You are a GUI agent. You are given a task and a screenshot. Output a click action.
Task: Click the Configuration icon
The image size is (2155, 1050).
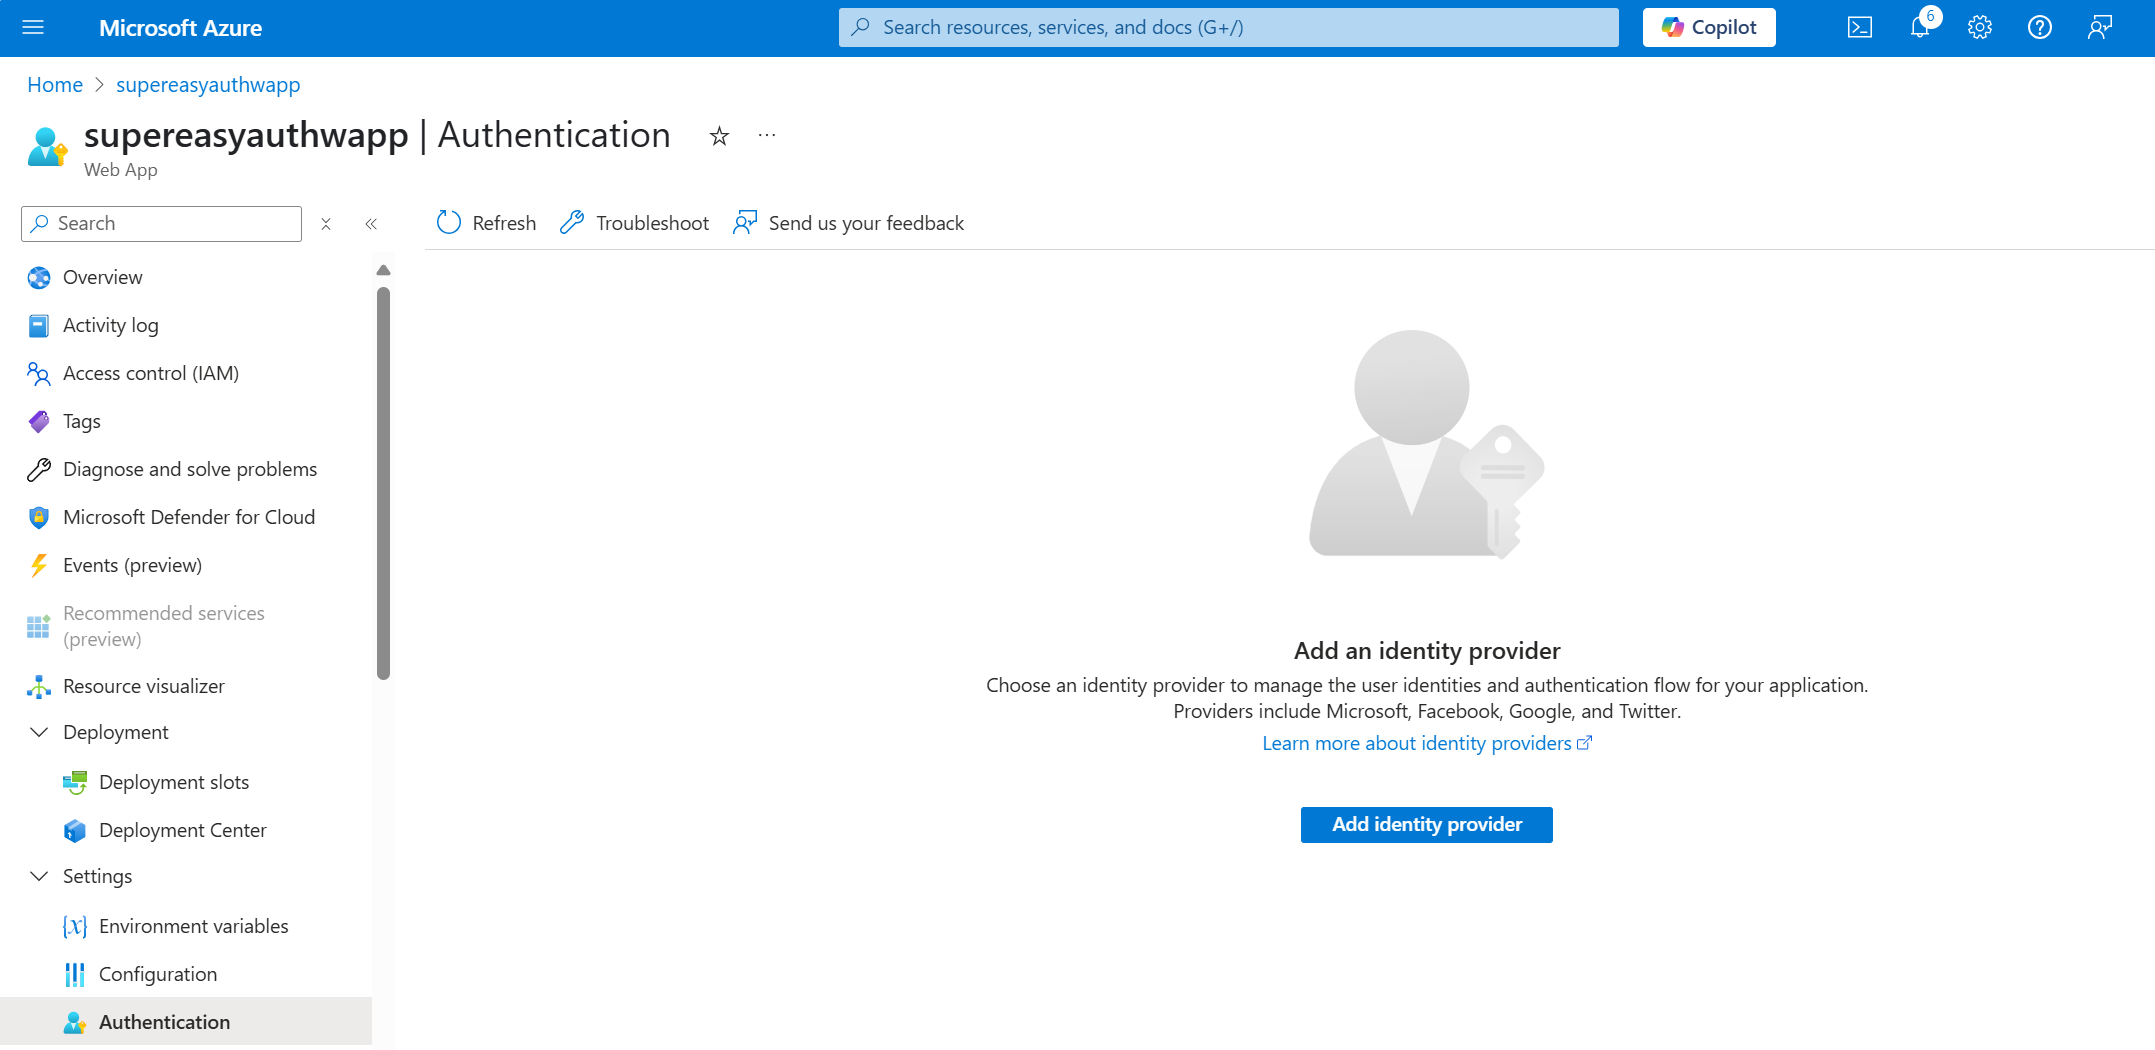tap(75, 974)
